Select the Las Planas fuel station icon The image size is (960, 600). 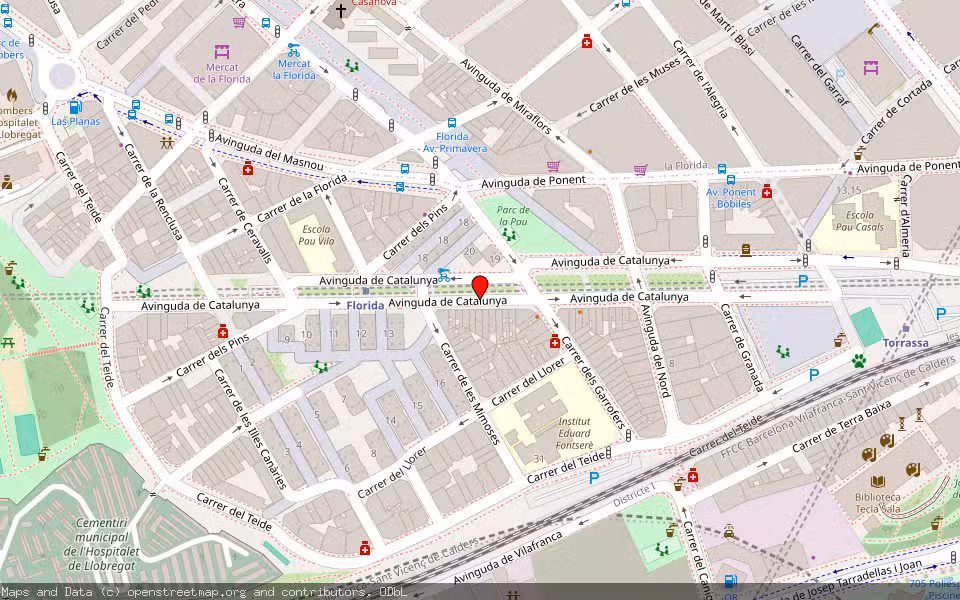click(x=75, y=107)
